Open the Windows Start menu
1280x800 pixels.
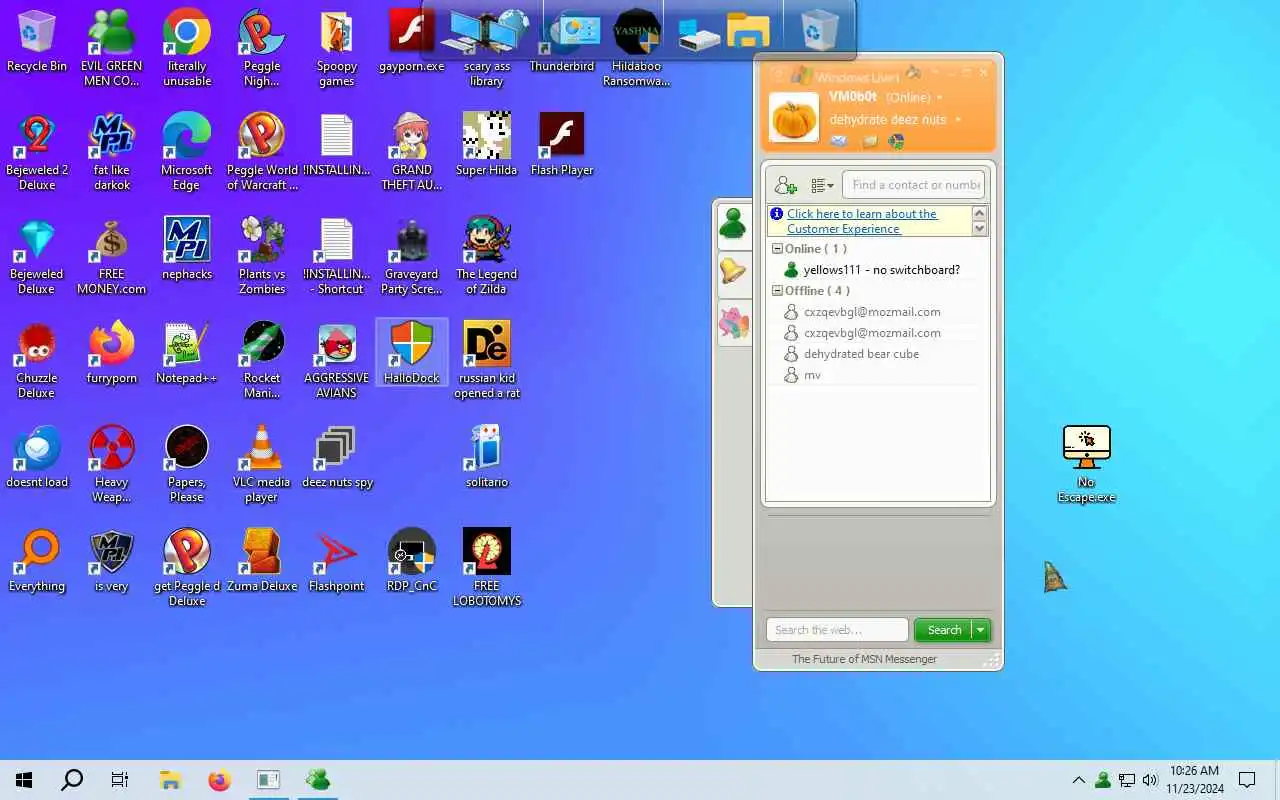24,780
